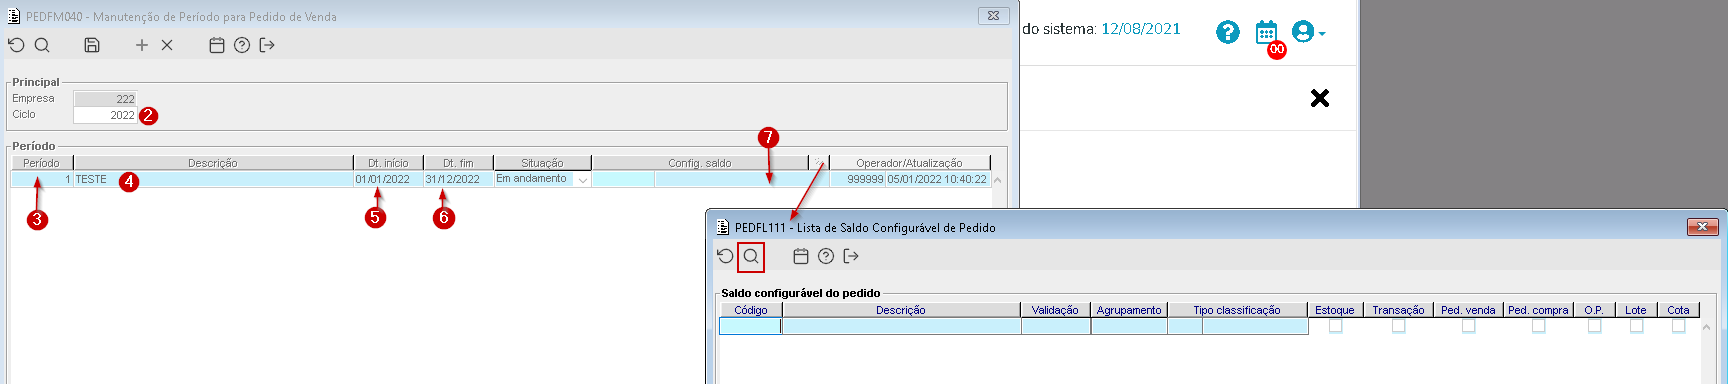The height and width of the screenshot is (384, 1728).
Task: Enable the O.P. checkbox
Action: [1594, 326]
